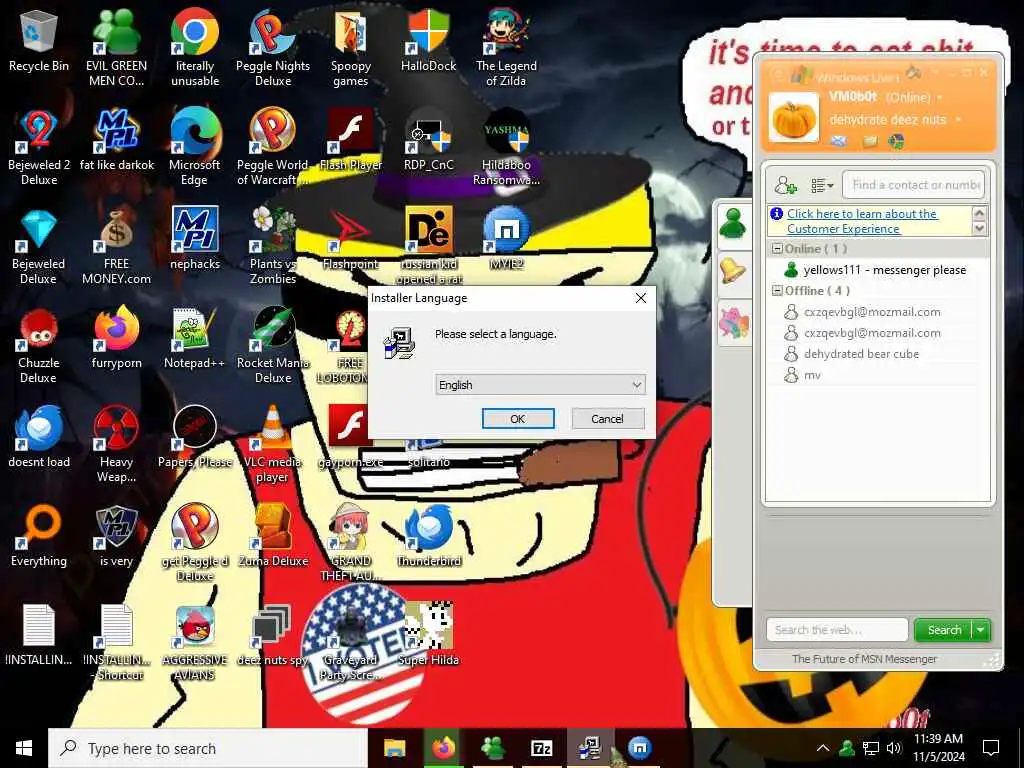Open File Explorer from the taskbar
The width and height of the screenshot is (1024, 768).
pyautogui.click(x=394, y=748)
